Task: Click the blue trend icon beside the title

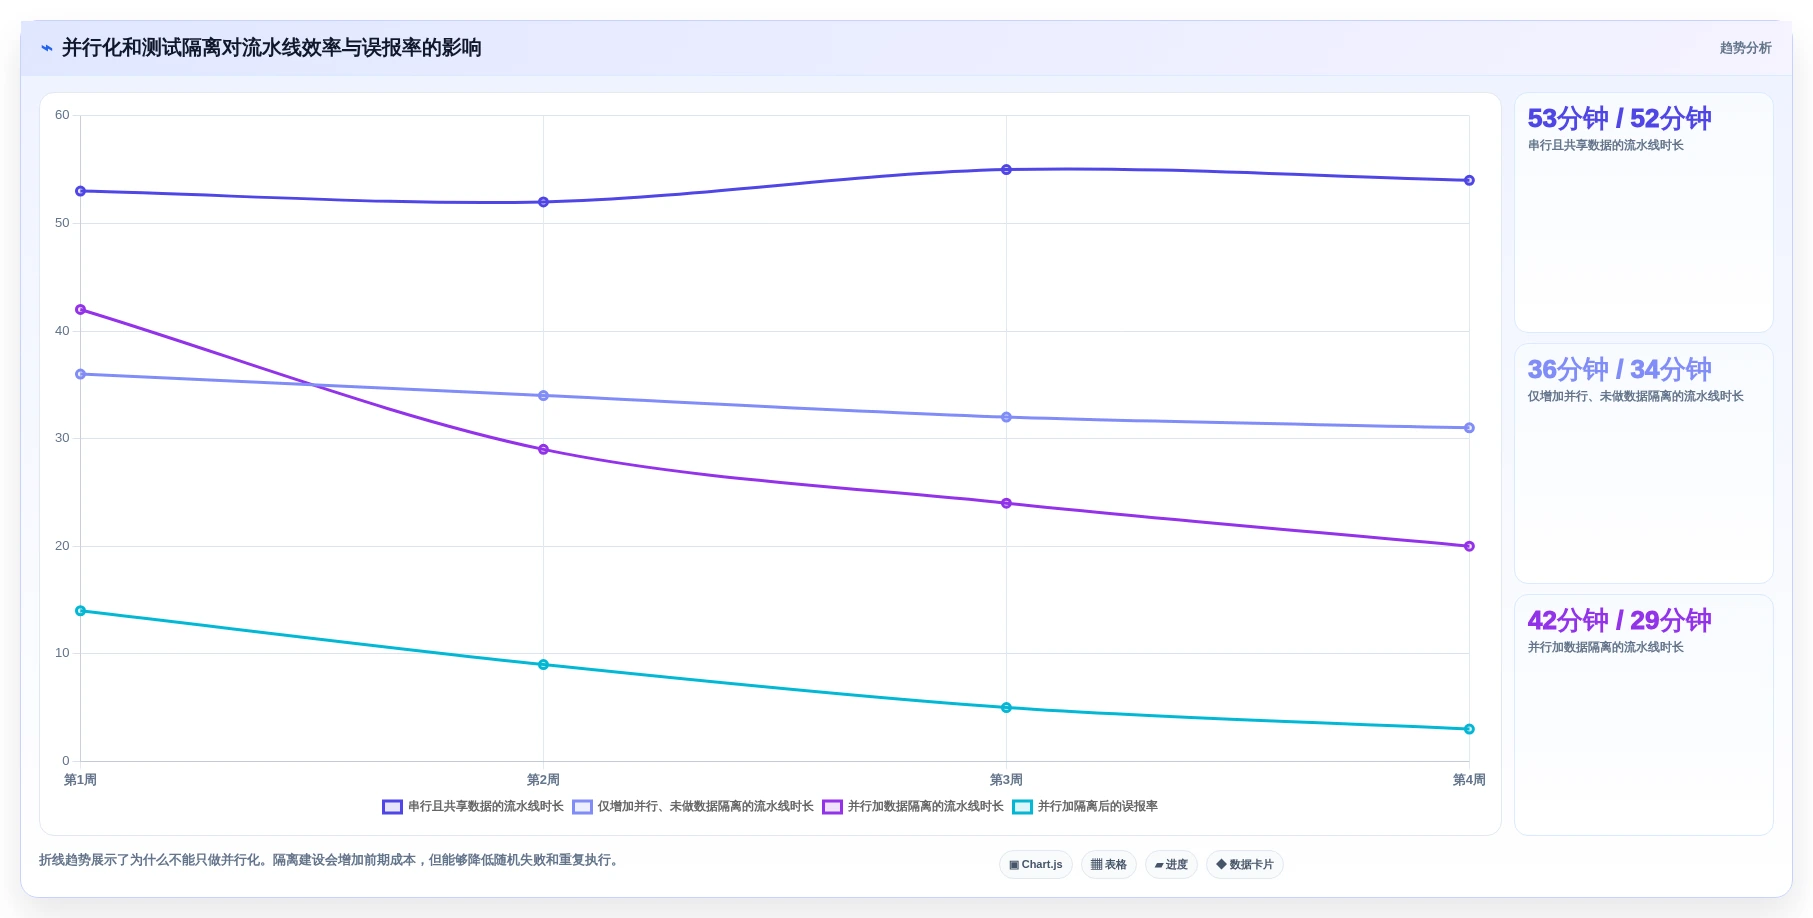Action: click(x=46, y=48)
